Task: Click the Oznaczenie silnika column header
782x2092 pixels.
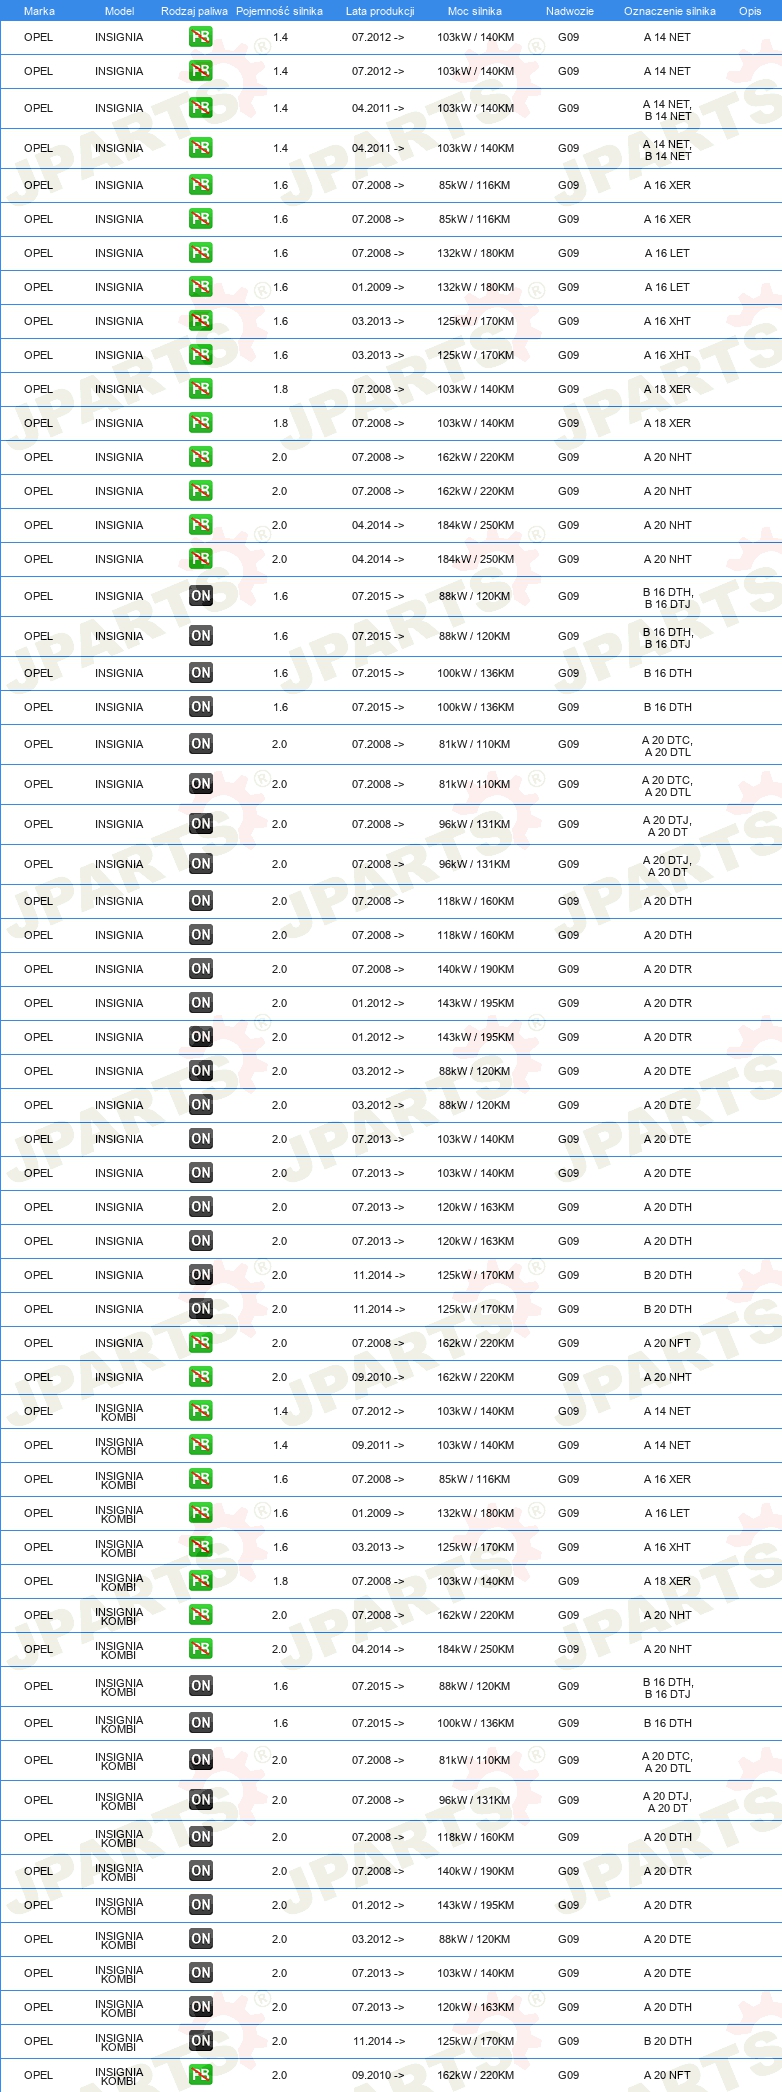Action: (670, 11)
